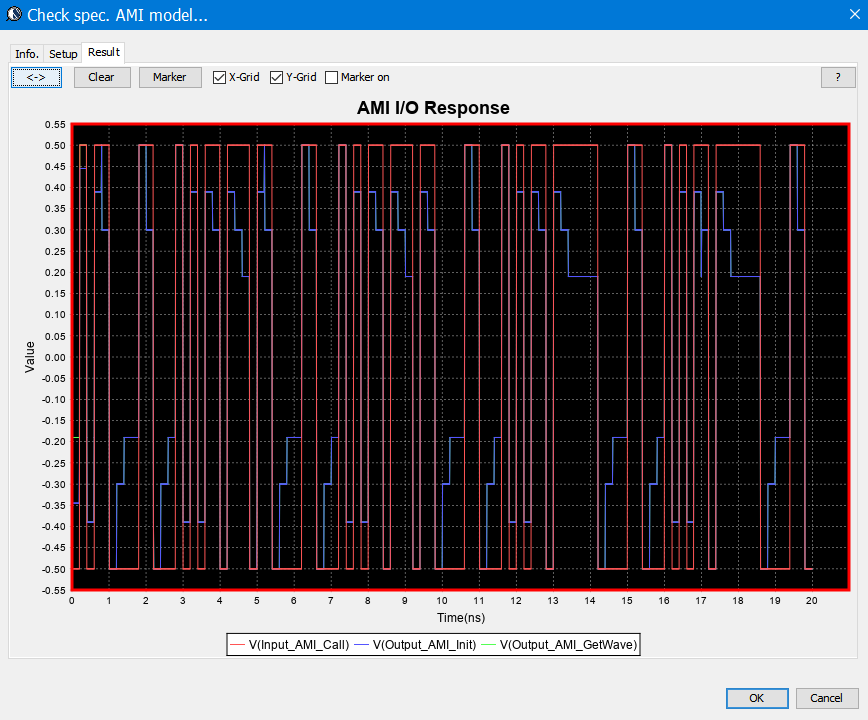
Task: Confirm with the OK button
Action: coord(756,698)
